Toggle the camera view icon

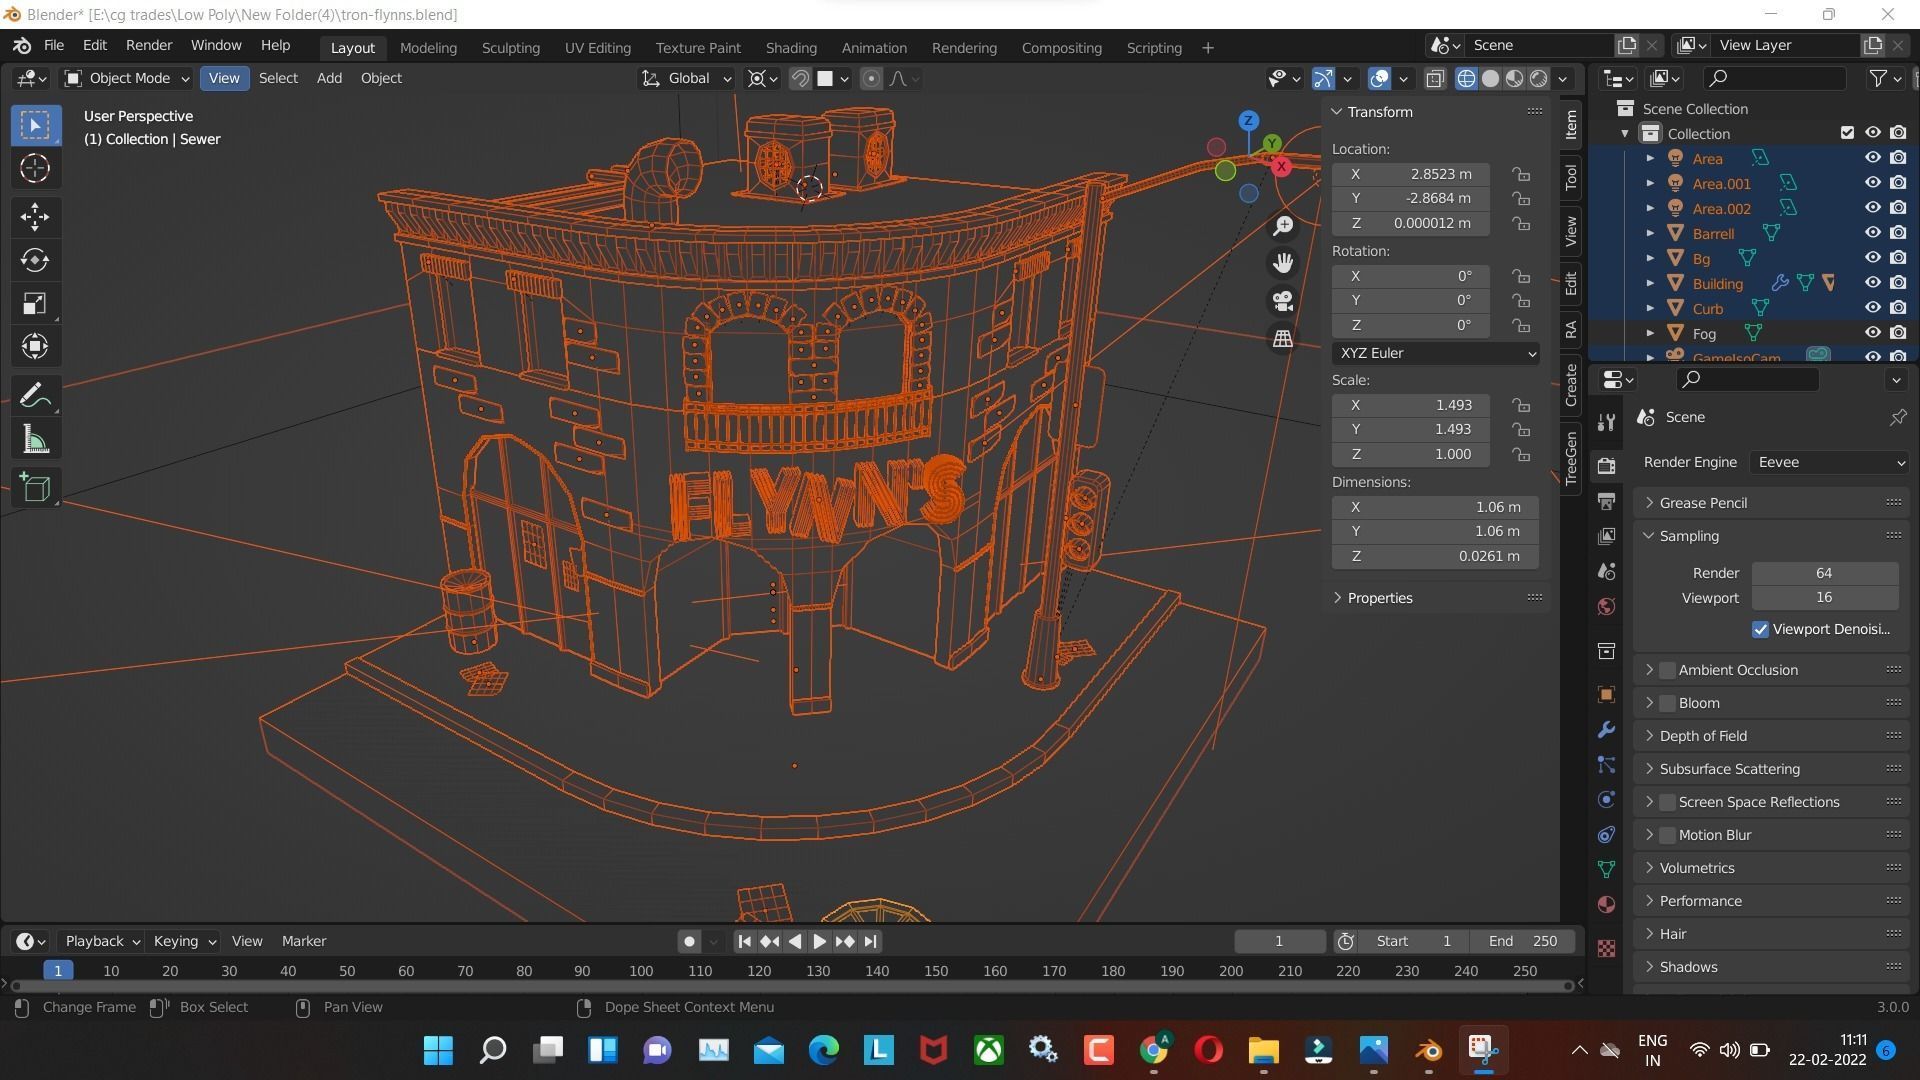[x=1283, y=301]
